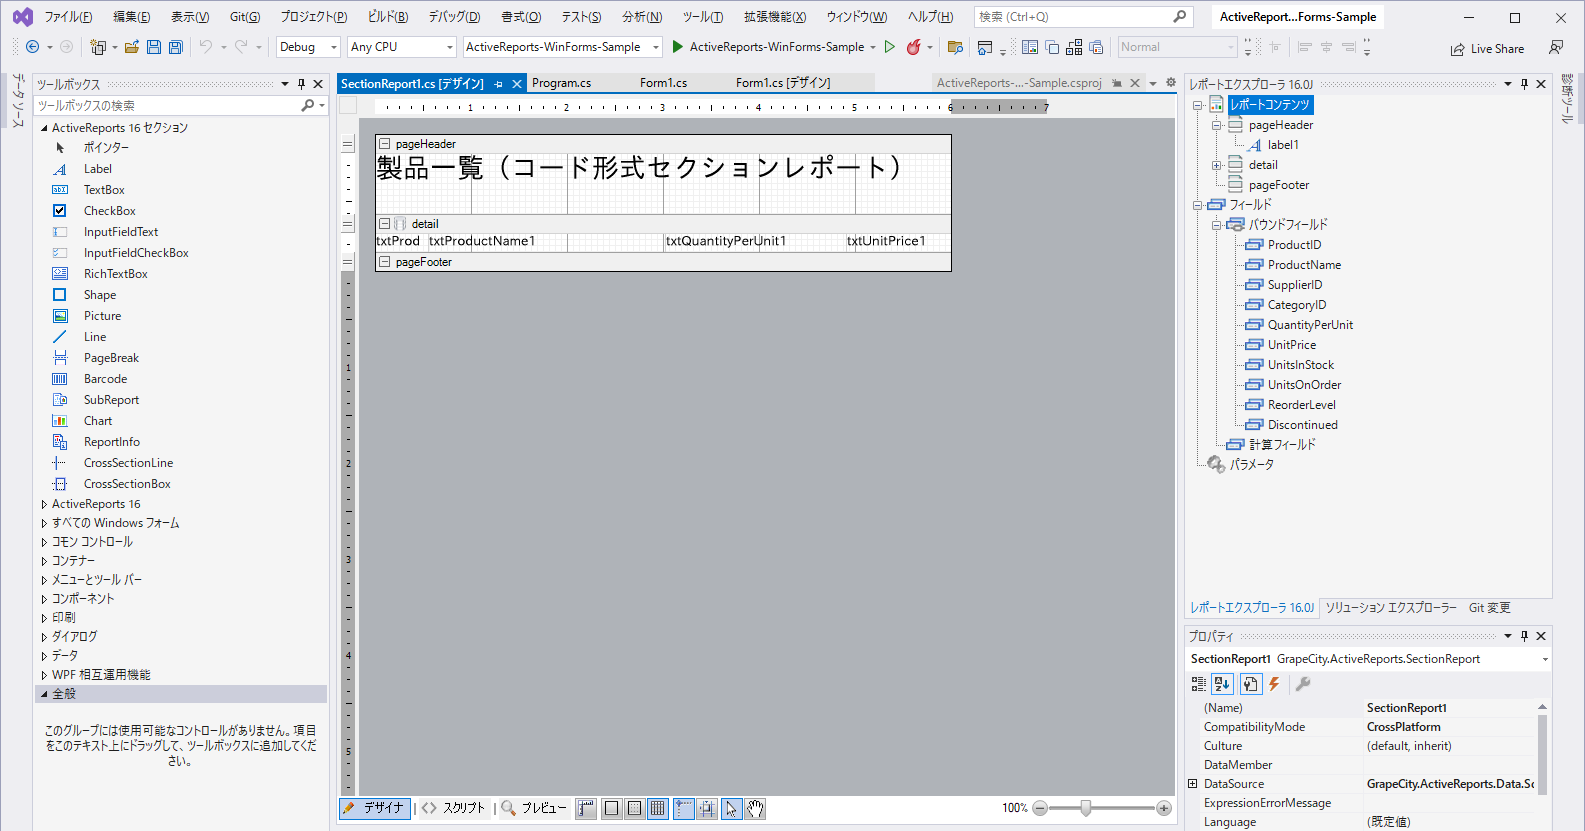
Task: Select the InputFieldCheckBox control in toolbox
Action: (x=136, y=253)
